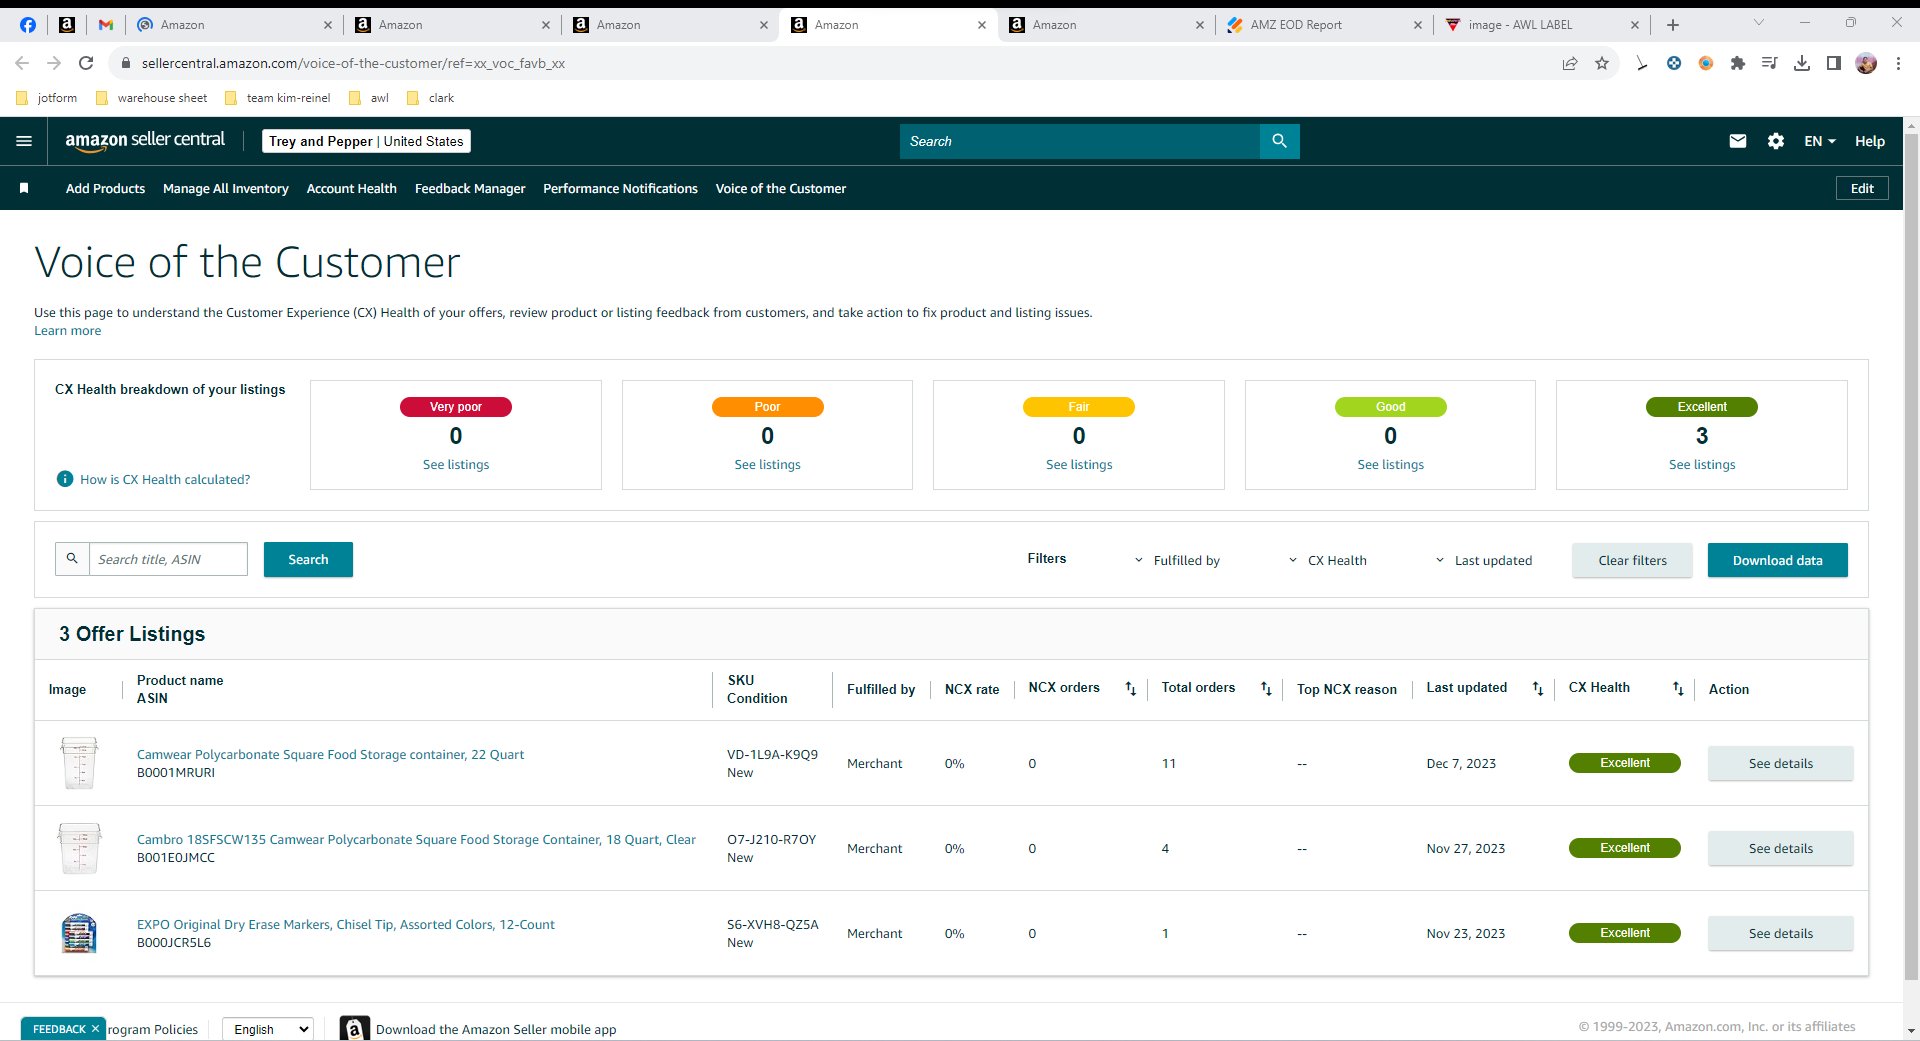Open a new browser tab with plus icon
Viewport: 1920px width, 1041px height.
(x=1673, y=25)
